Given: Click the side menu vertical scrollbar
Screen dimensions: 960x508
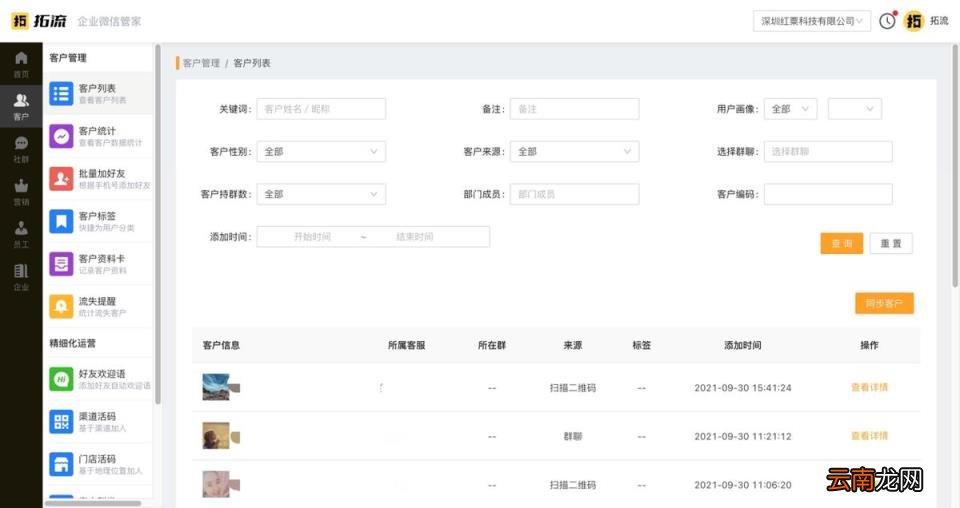Looking at the screenshot, I should tap(158, 224).
